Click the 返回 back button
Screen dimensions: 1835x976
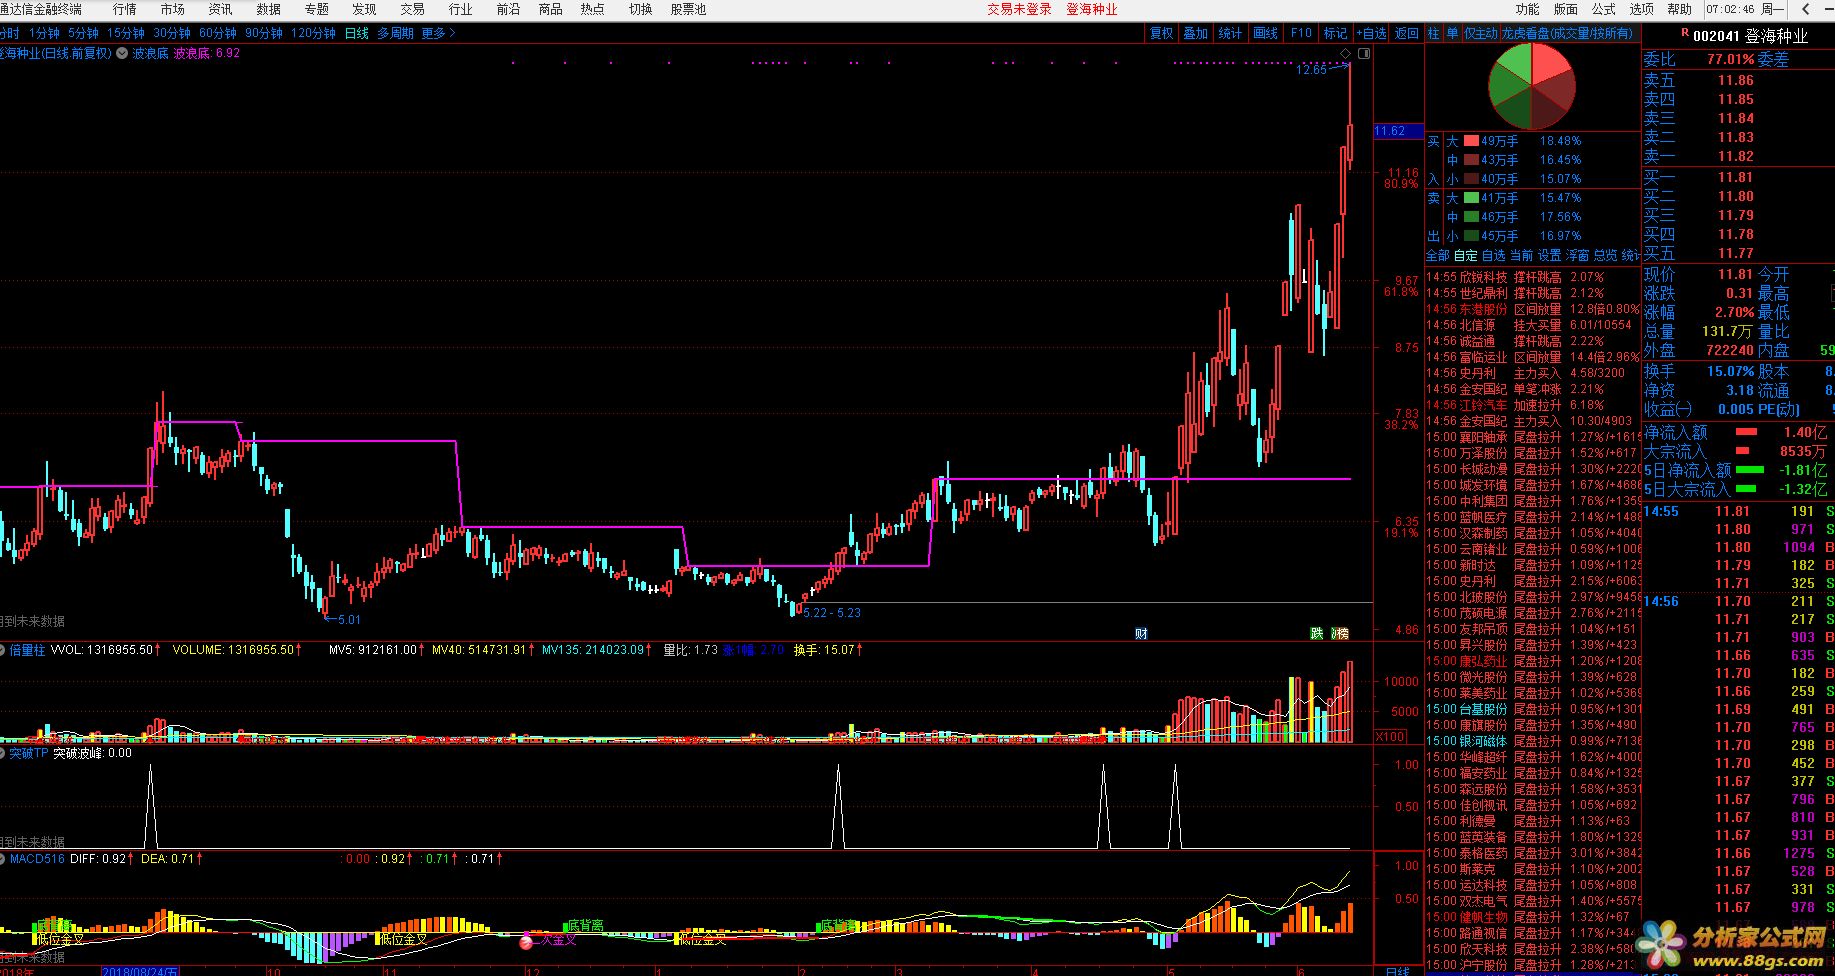1407,33
